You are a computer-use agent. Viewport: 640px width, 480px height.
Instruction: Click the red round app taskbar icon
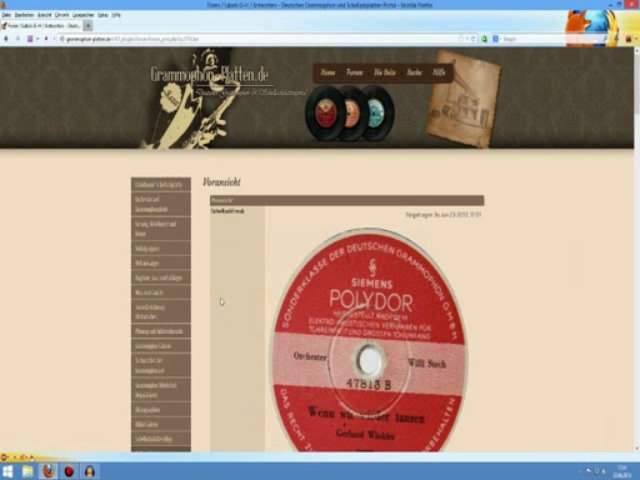point(69,471)
